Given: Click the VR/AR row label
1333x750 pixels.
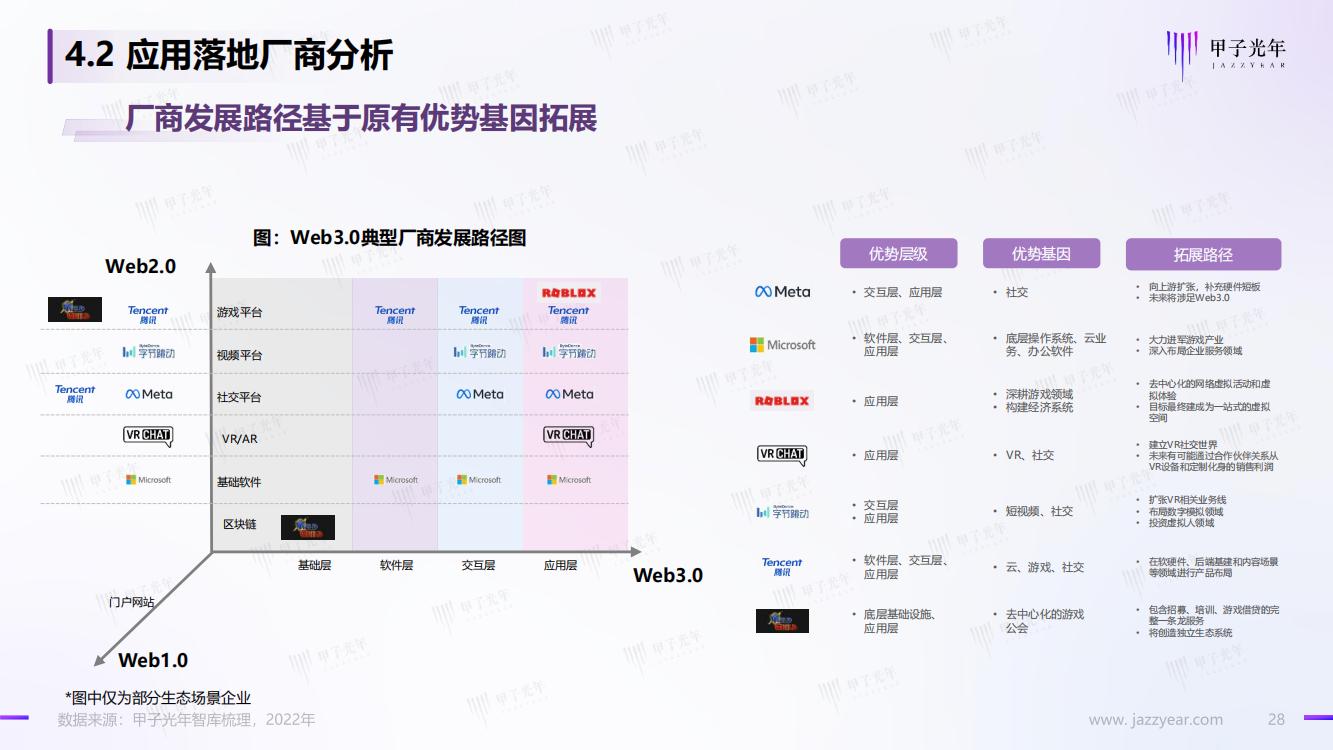Looking at the screenshot, I should click(240, 439).
